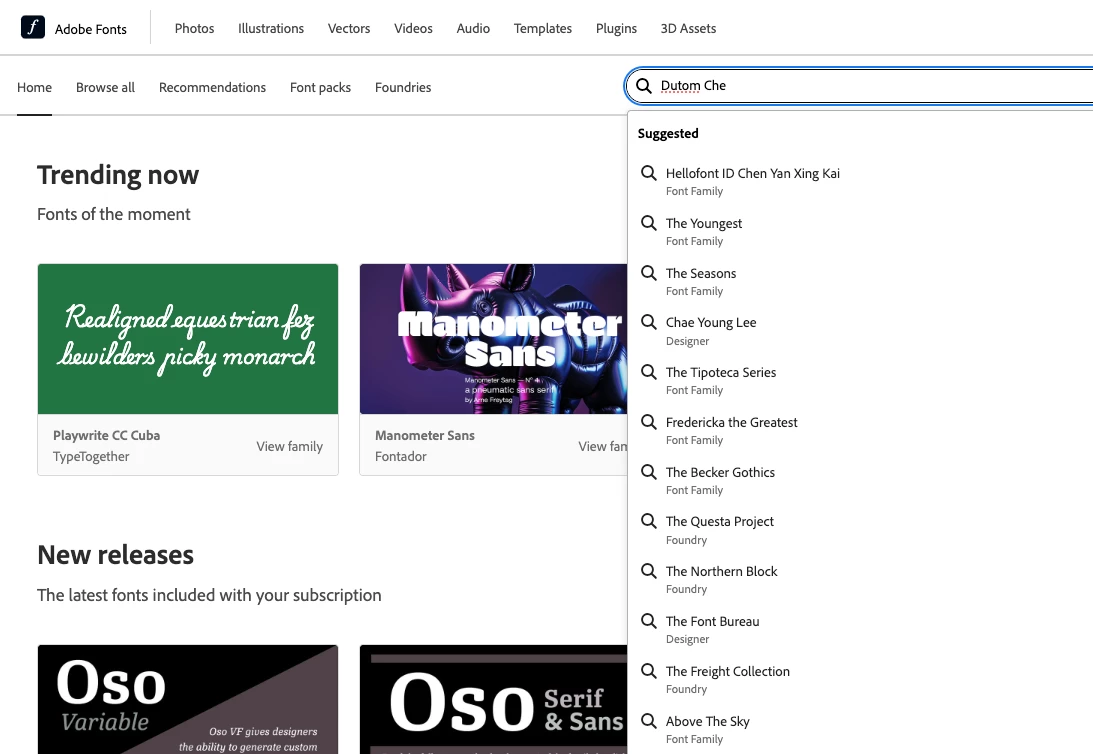Image resolution: width=1093 pixels, height=754 pixels.
Task: Click the magnifier icon in search field
Action: [x=644, y=86]
